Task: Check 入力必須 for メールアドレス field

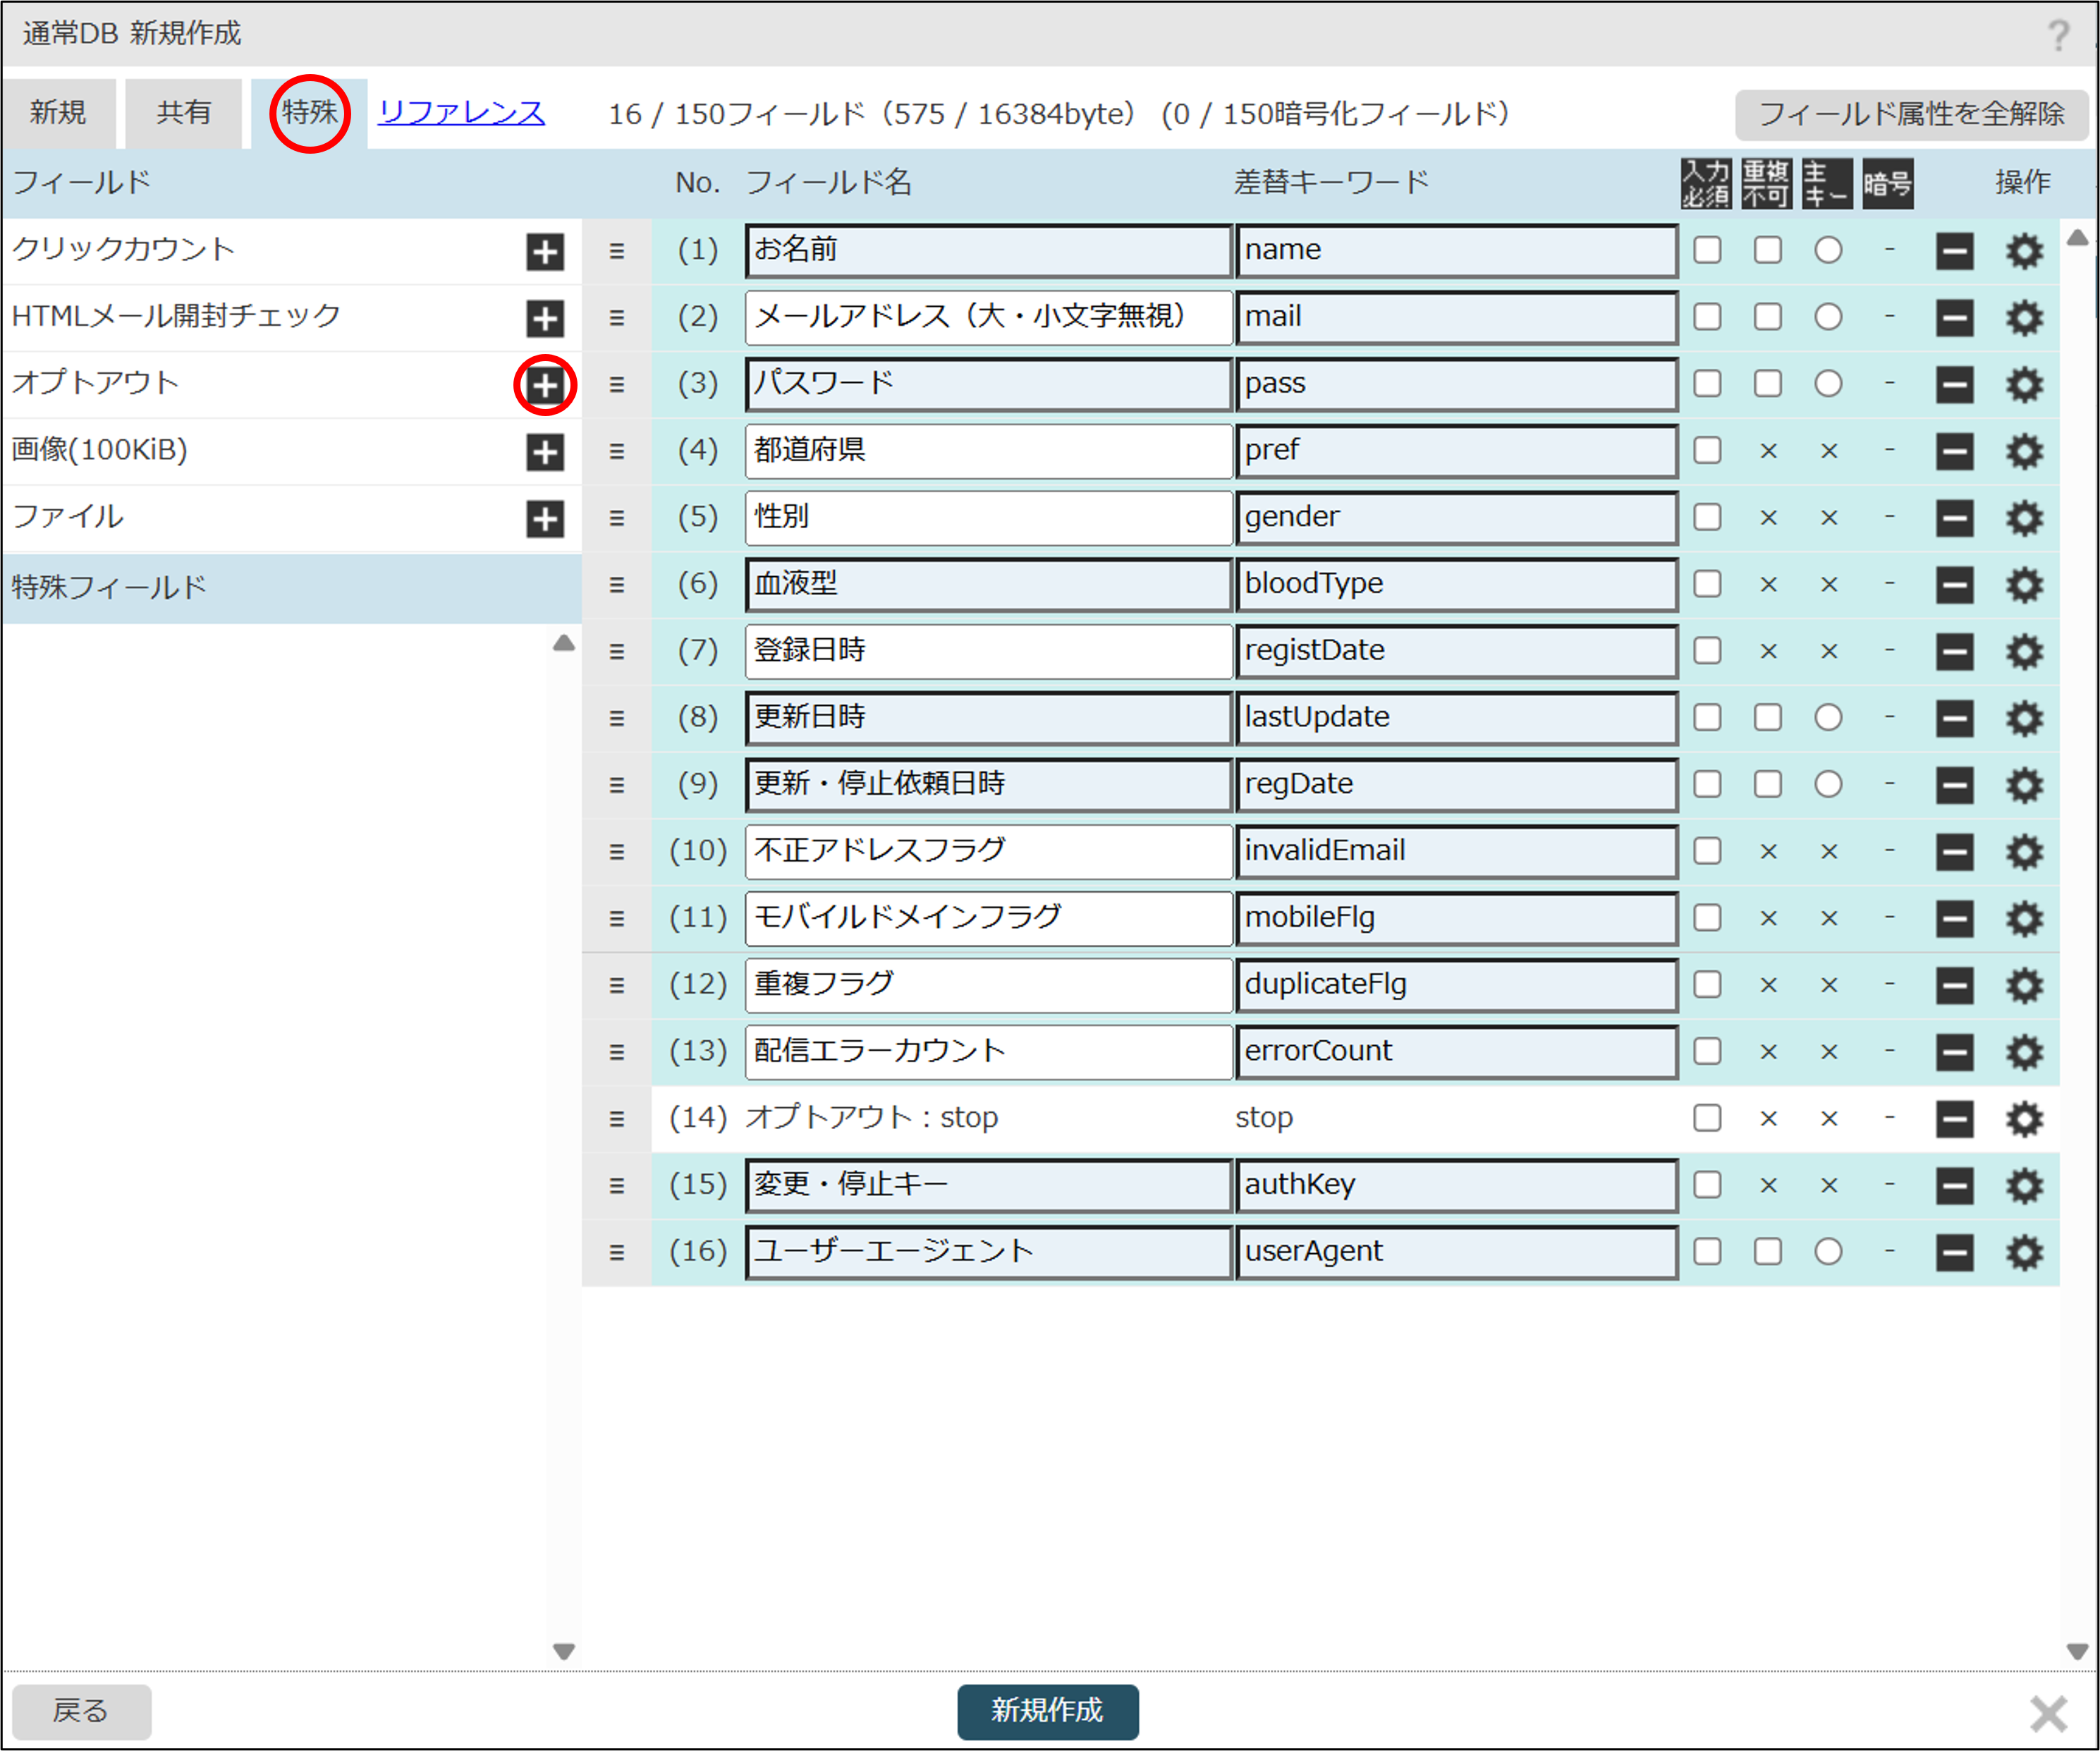Action: click(1707, 318)
